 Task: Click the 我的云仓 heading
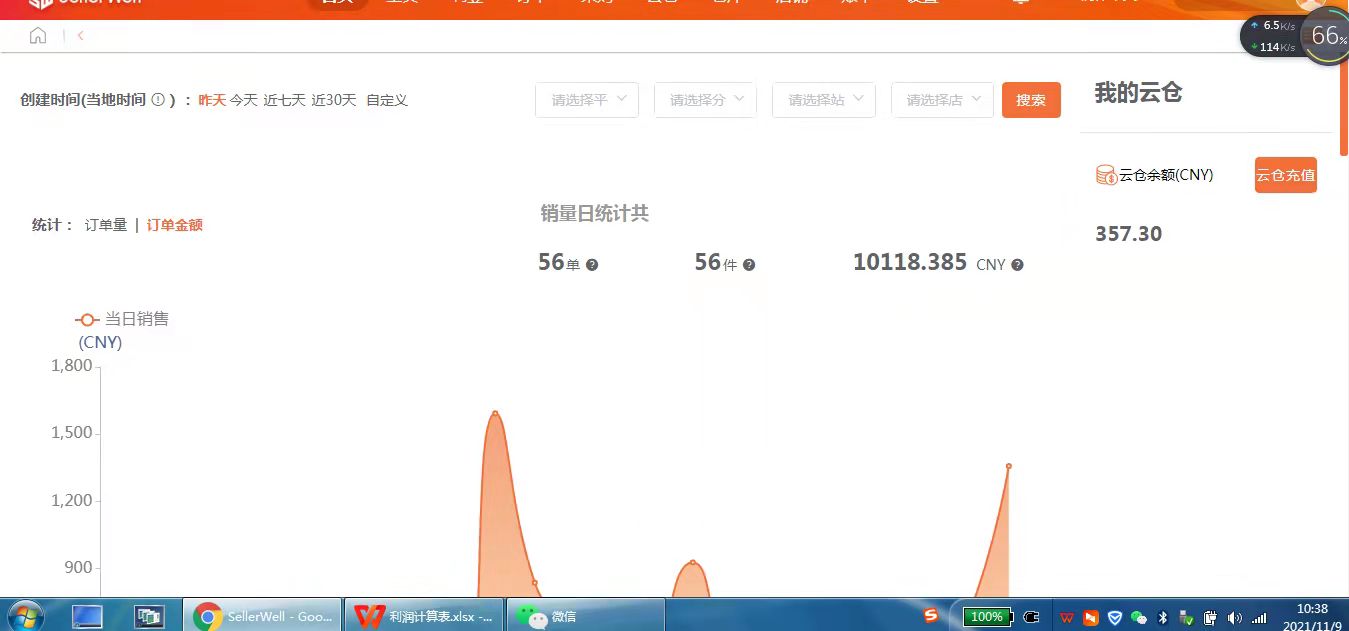1138,93
